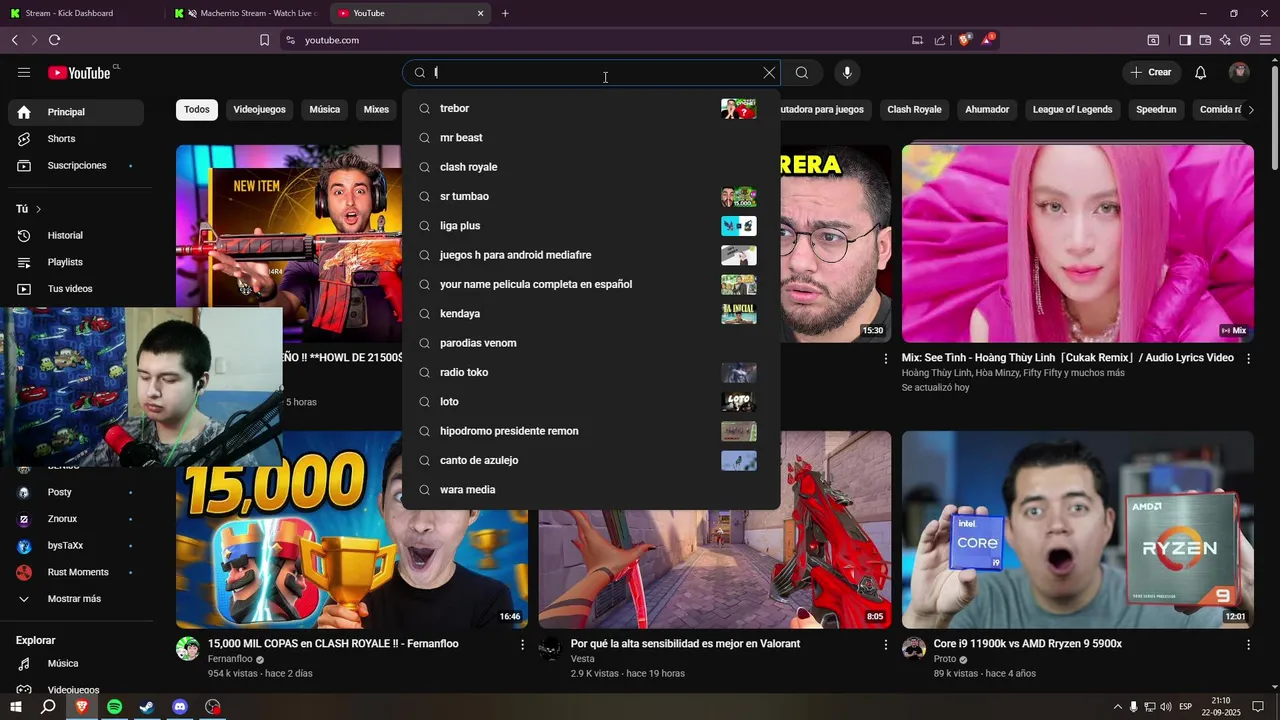Select the 'Speedrun' filter chip
The width and height of the screenshot is (1280, 720).
click(1156, 110)
